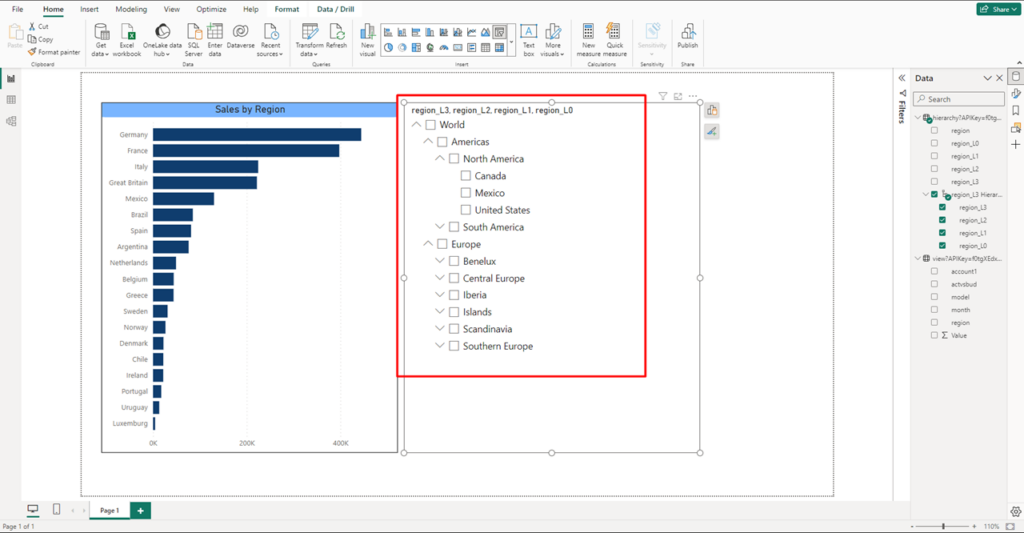The width and height of the screenshot is (1024, 533).
Task: Collapse the World node in slicer
Action: coord(417,125)
